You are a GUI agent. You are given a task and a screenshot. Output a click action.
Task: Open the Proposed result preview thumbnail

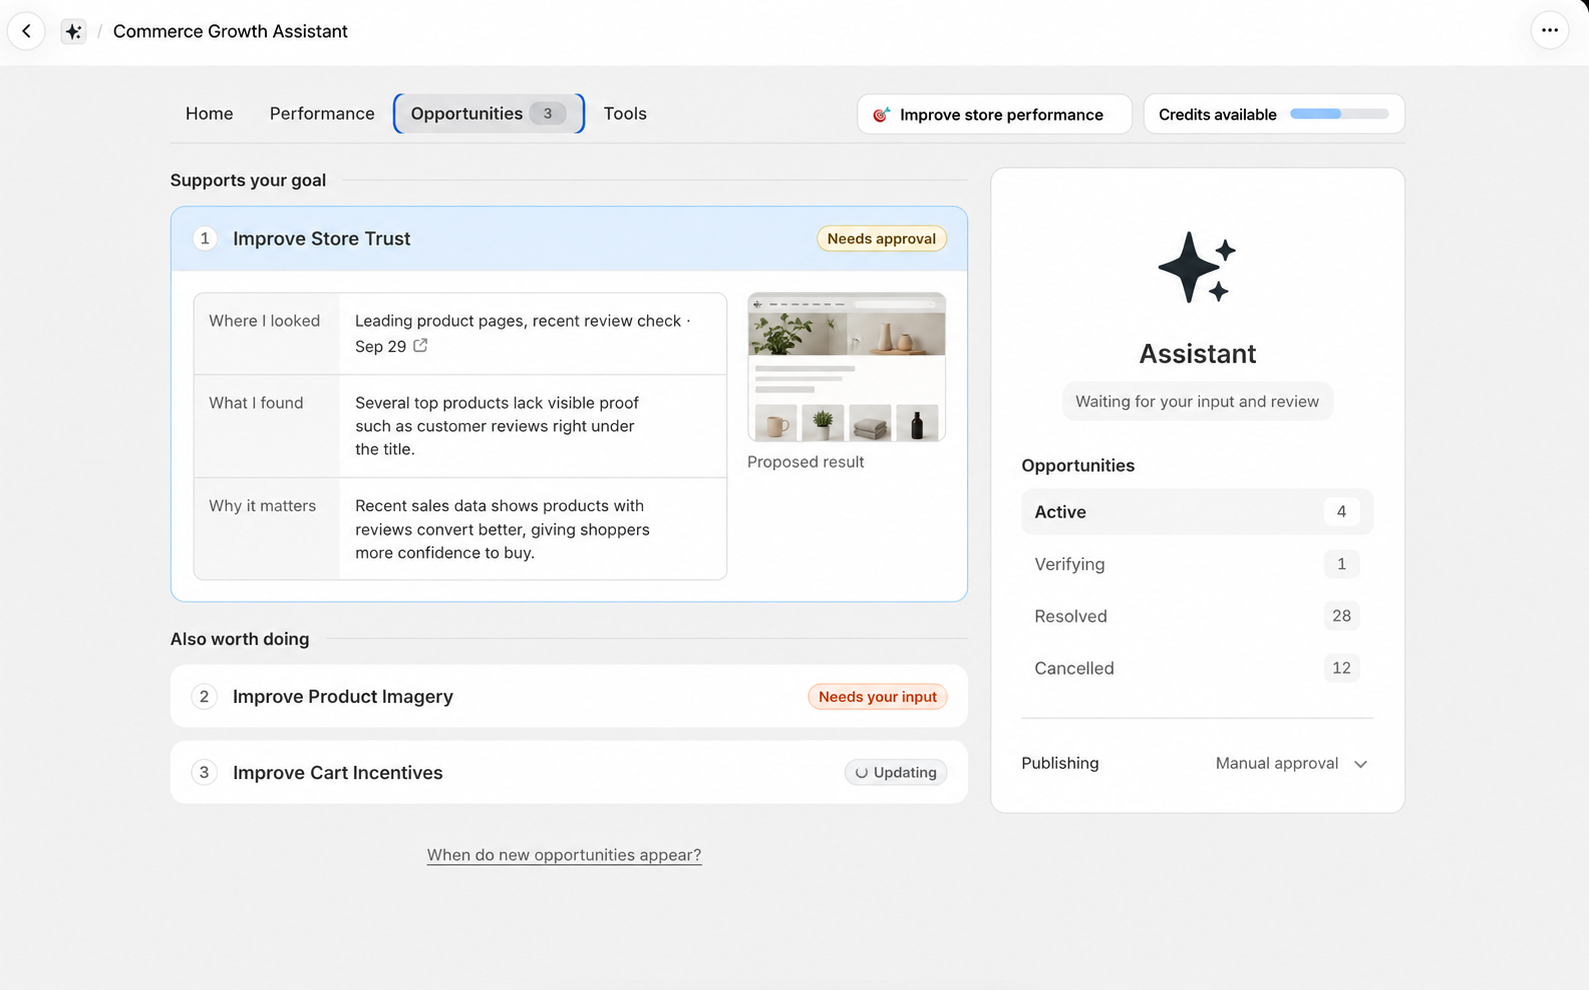tap(846, 367)
